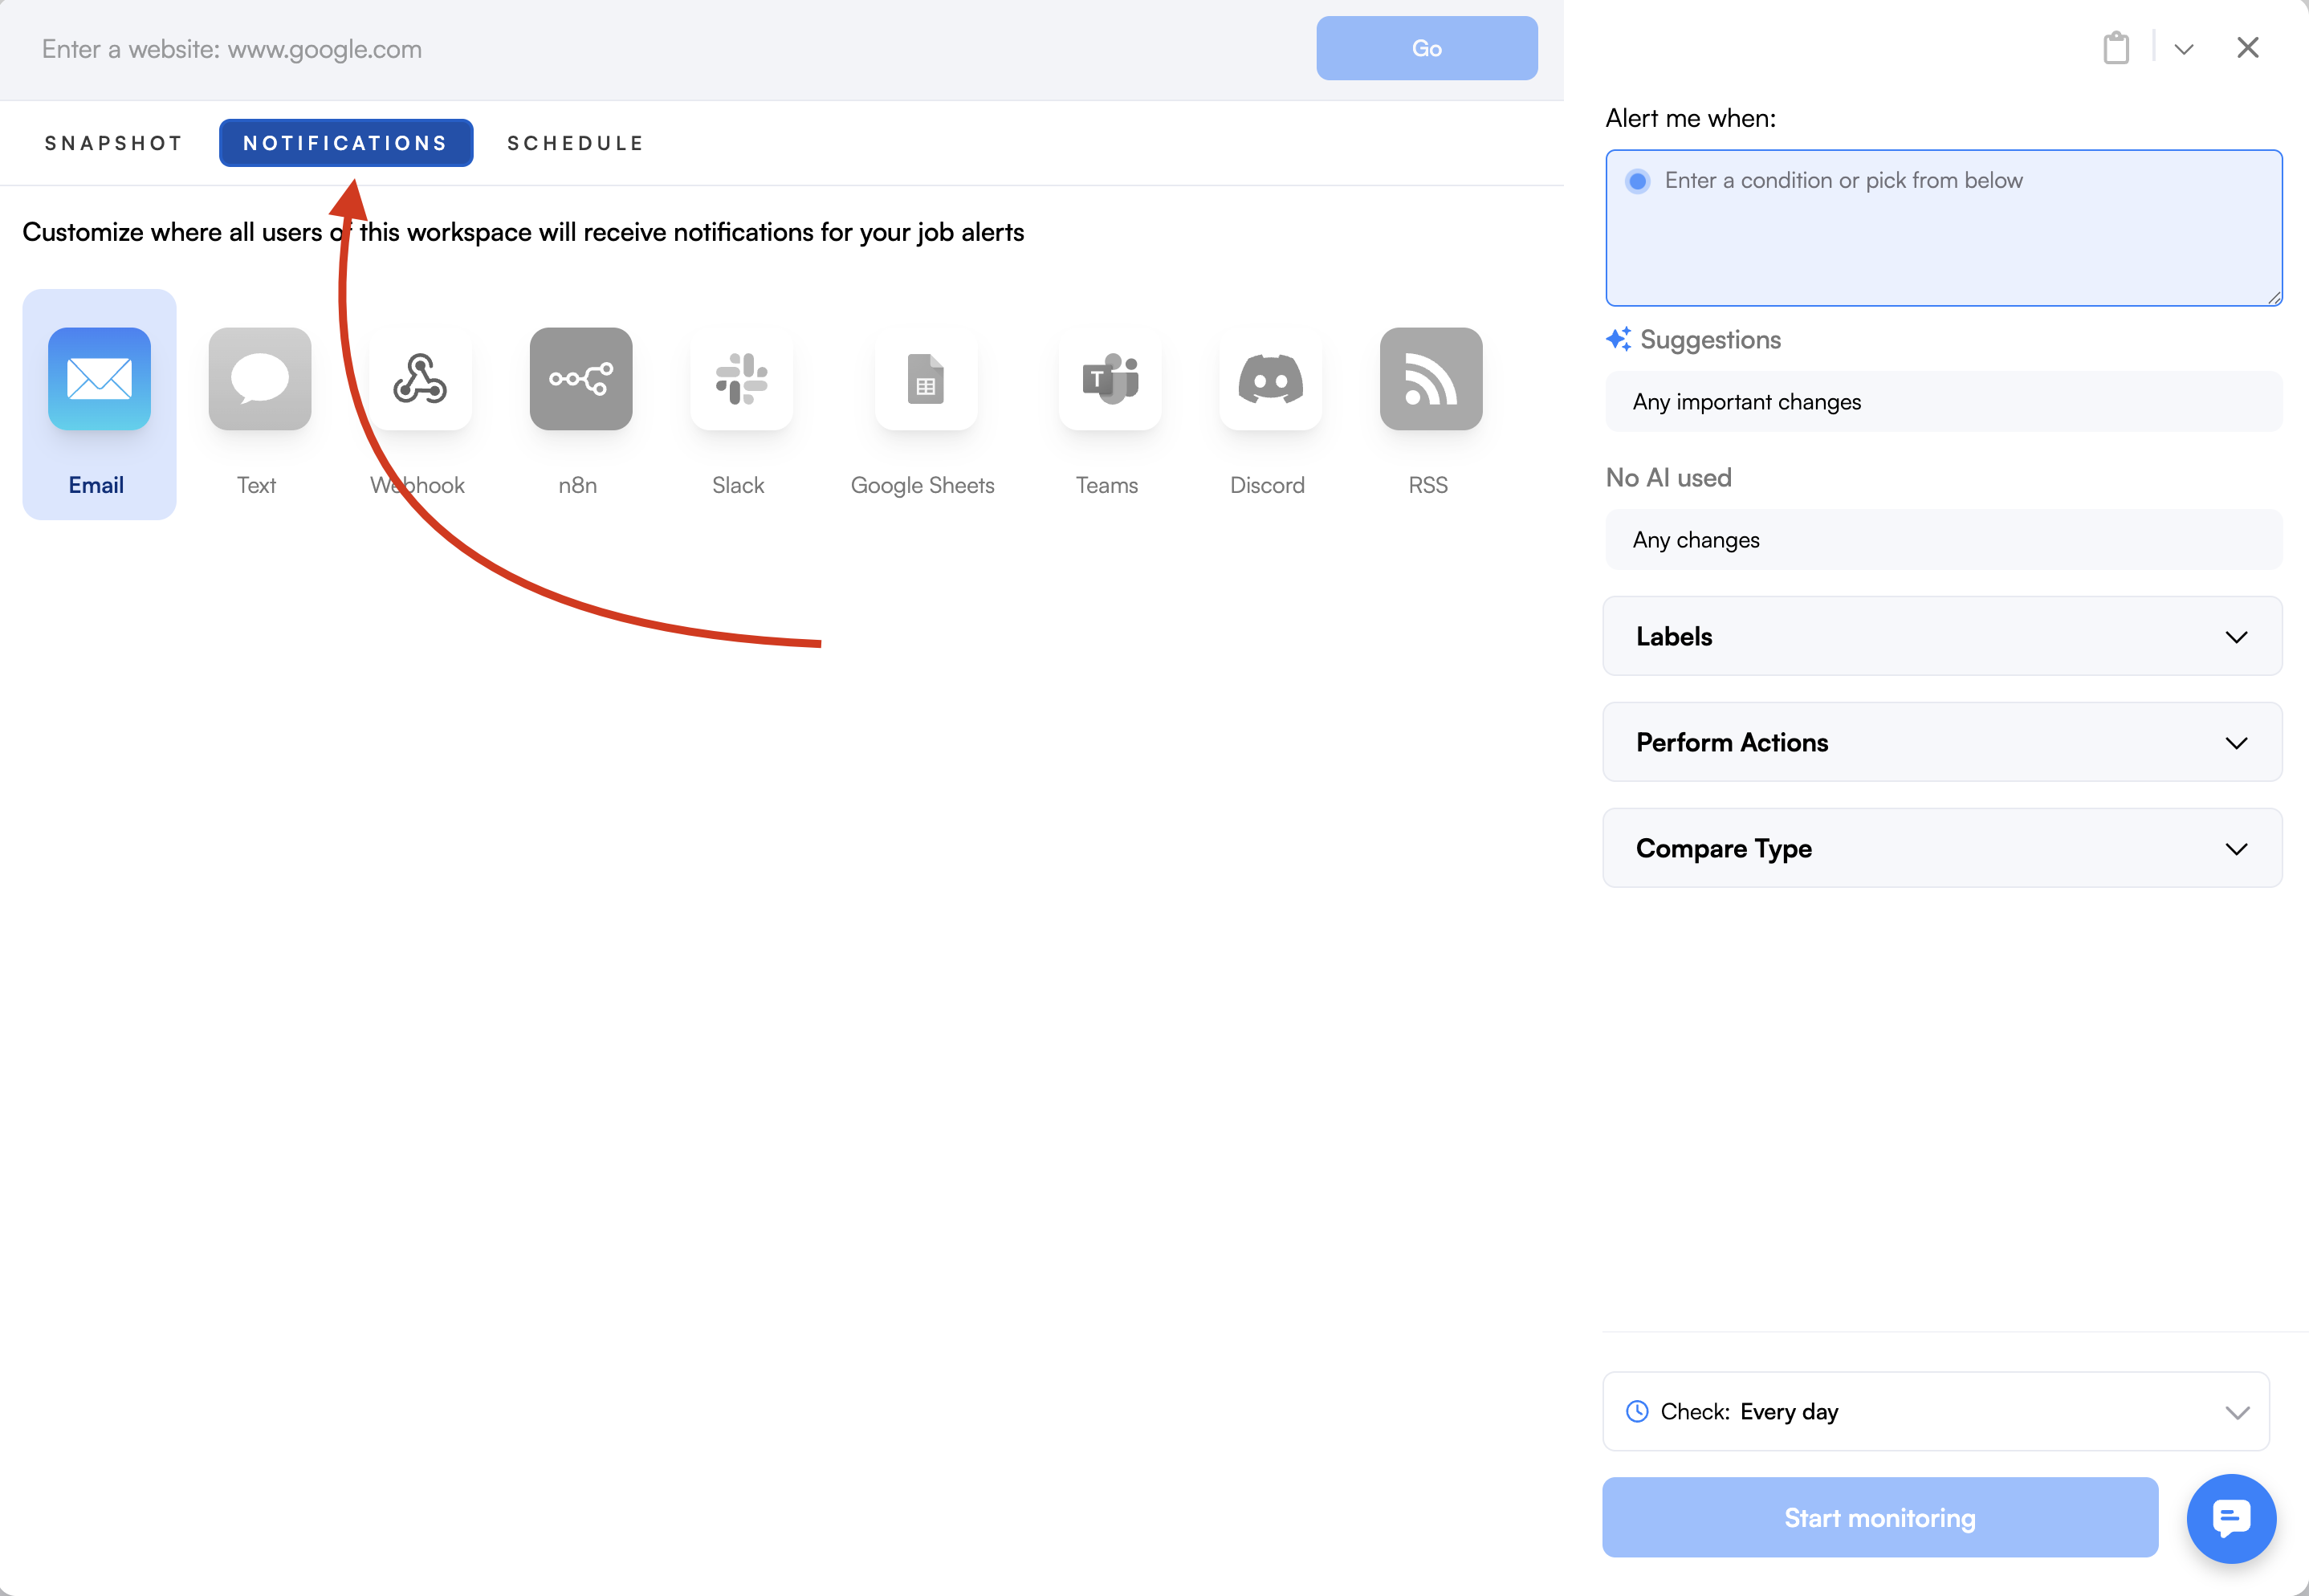Open the Check frequency dropdown
This screenshot has height=1596, width=2309.
click(x=1935, y=1411)
